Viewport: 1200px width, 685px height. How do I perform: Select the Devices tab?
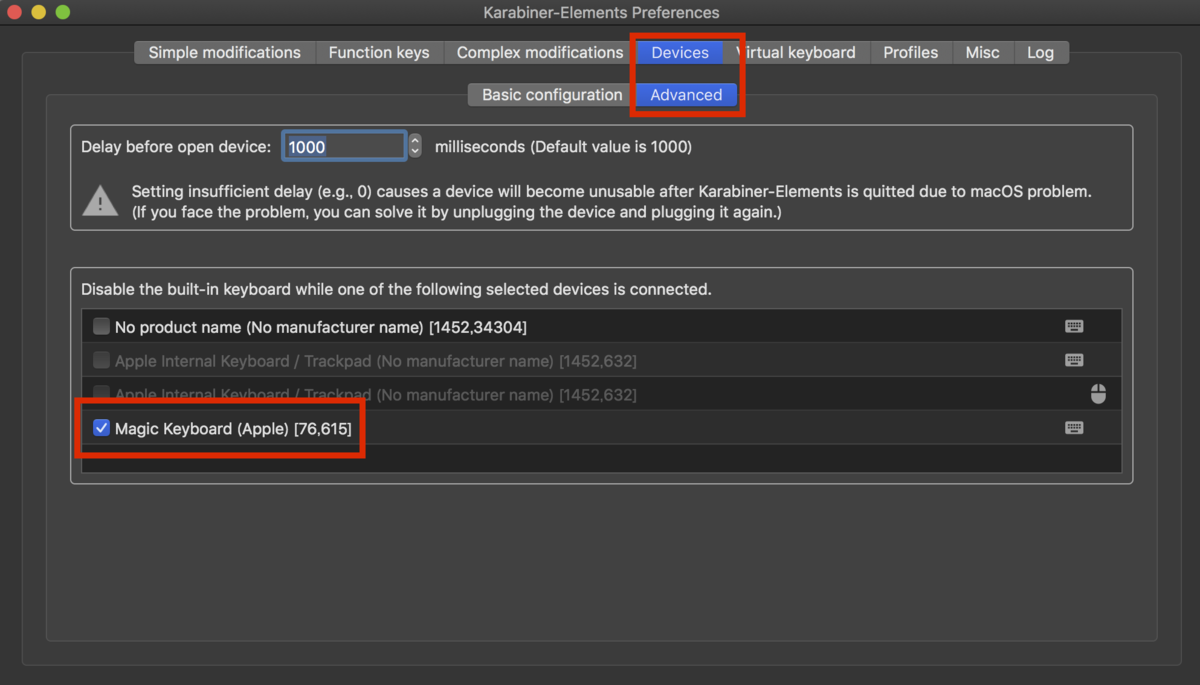pyautogui.click(x=680, y=52)
